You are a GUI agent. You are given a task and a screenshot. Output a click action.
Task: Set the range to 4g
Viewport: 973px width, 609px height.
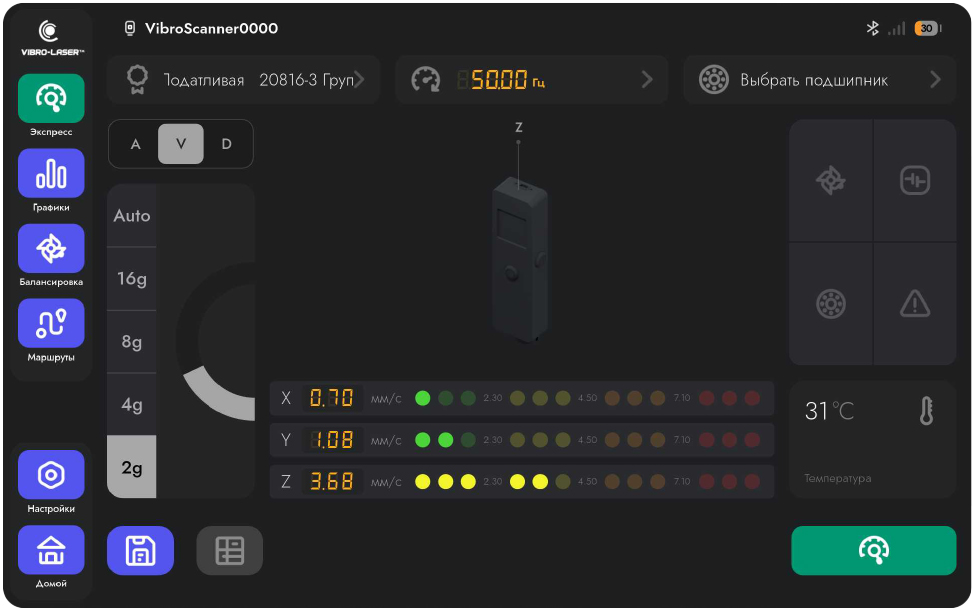[132, 405]
